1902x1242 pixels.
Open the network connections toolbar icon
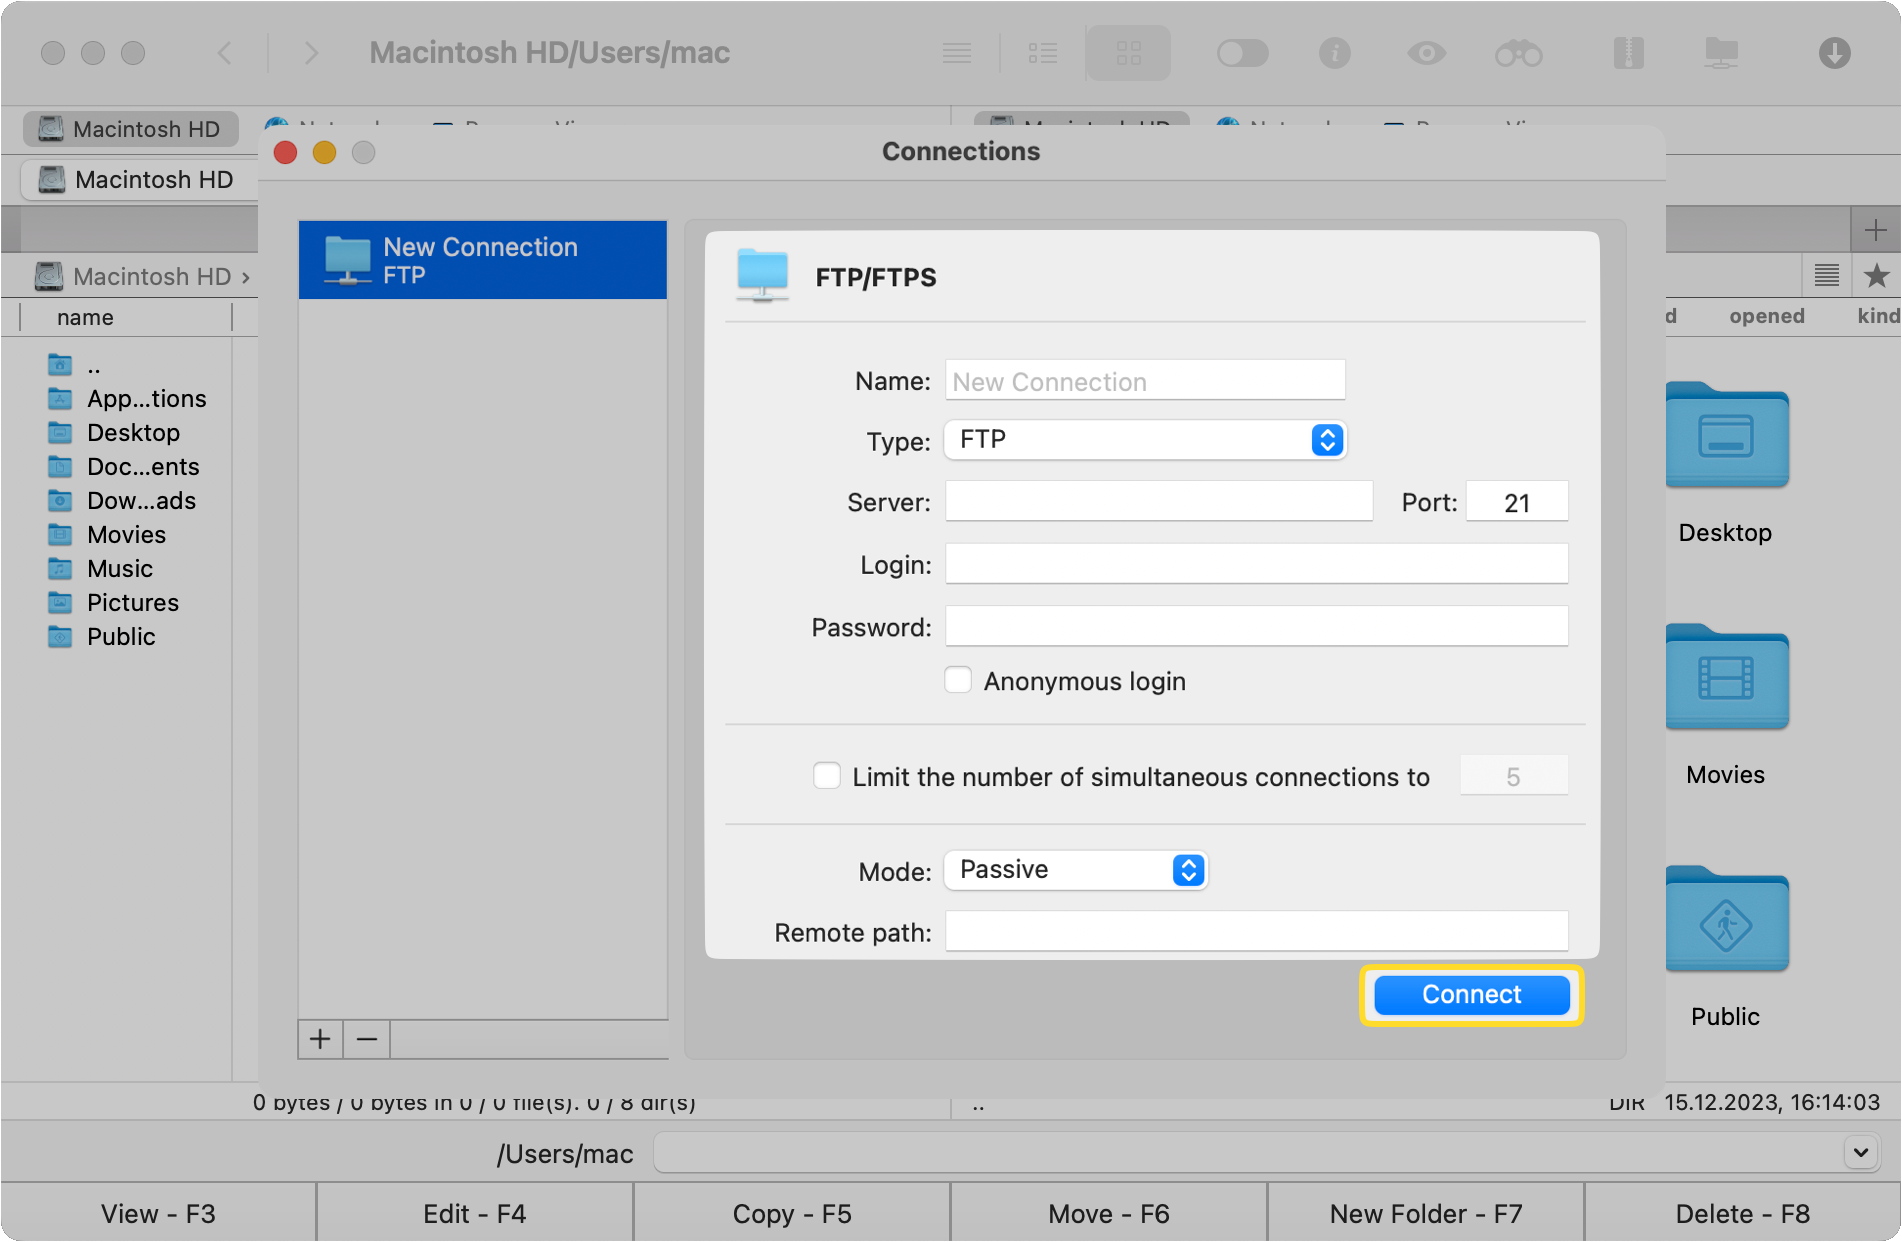pos(1723,53)
